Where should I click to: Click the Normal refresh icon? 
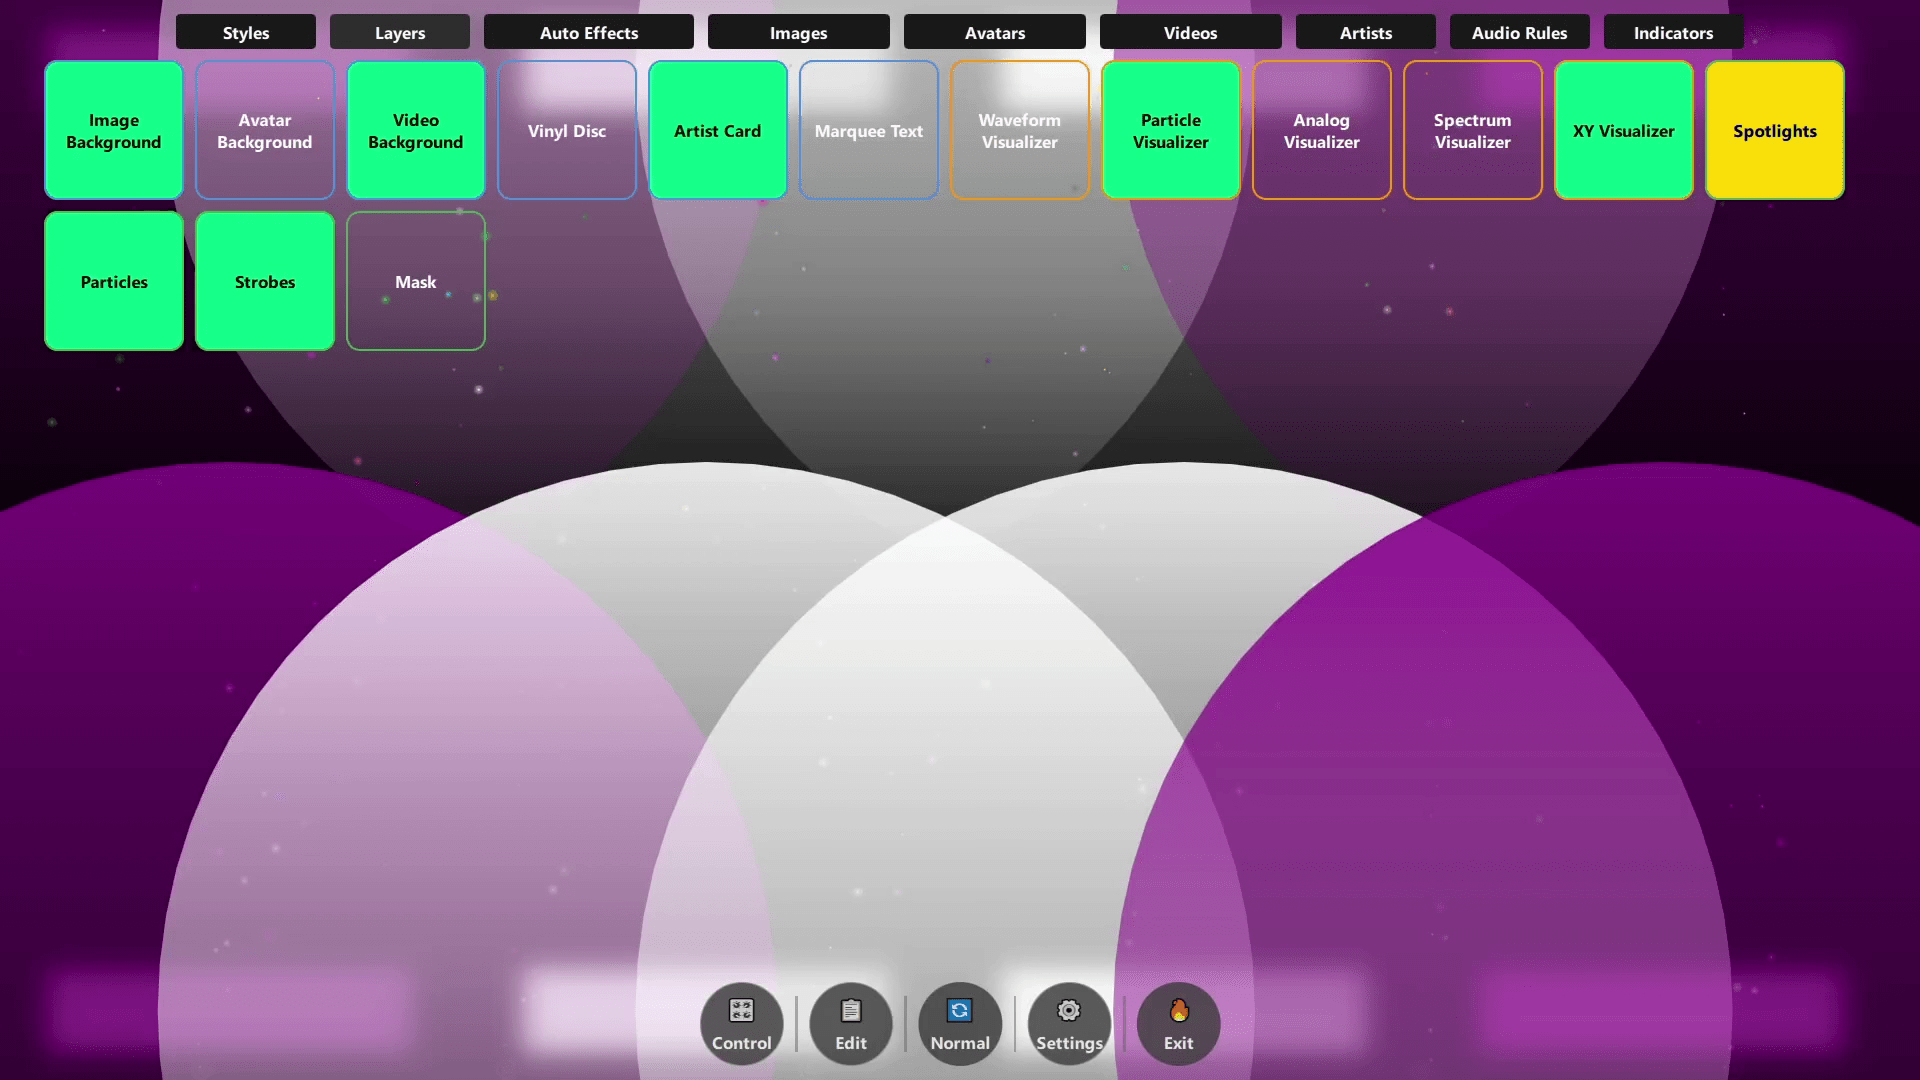tap(959, 1011)
